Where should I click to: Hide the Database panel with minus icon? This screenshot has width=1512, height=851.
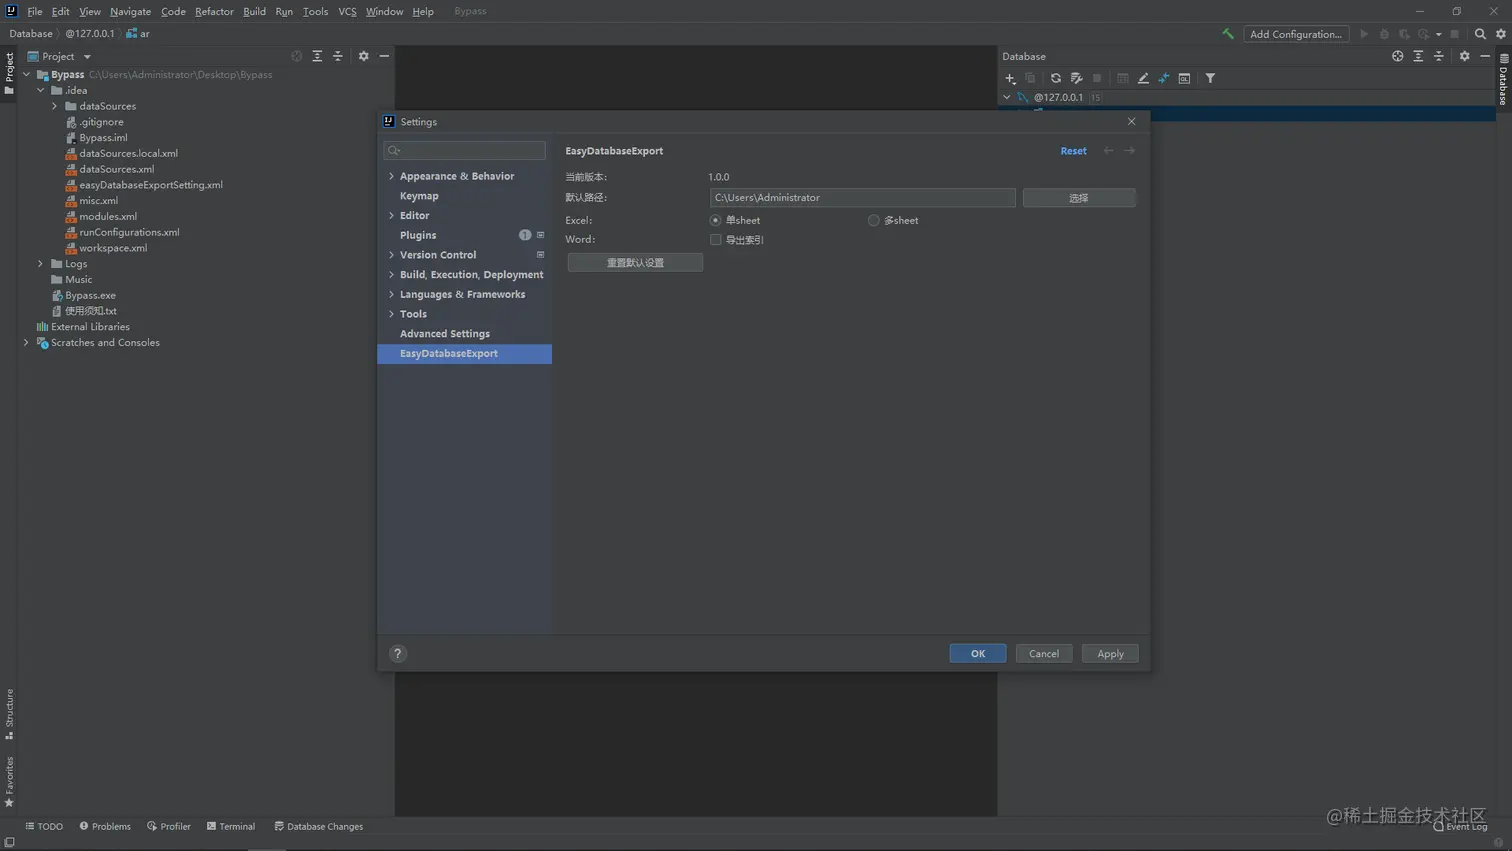(1485, 56)
